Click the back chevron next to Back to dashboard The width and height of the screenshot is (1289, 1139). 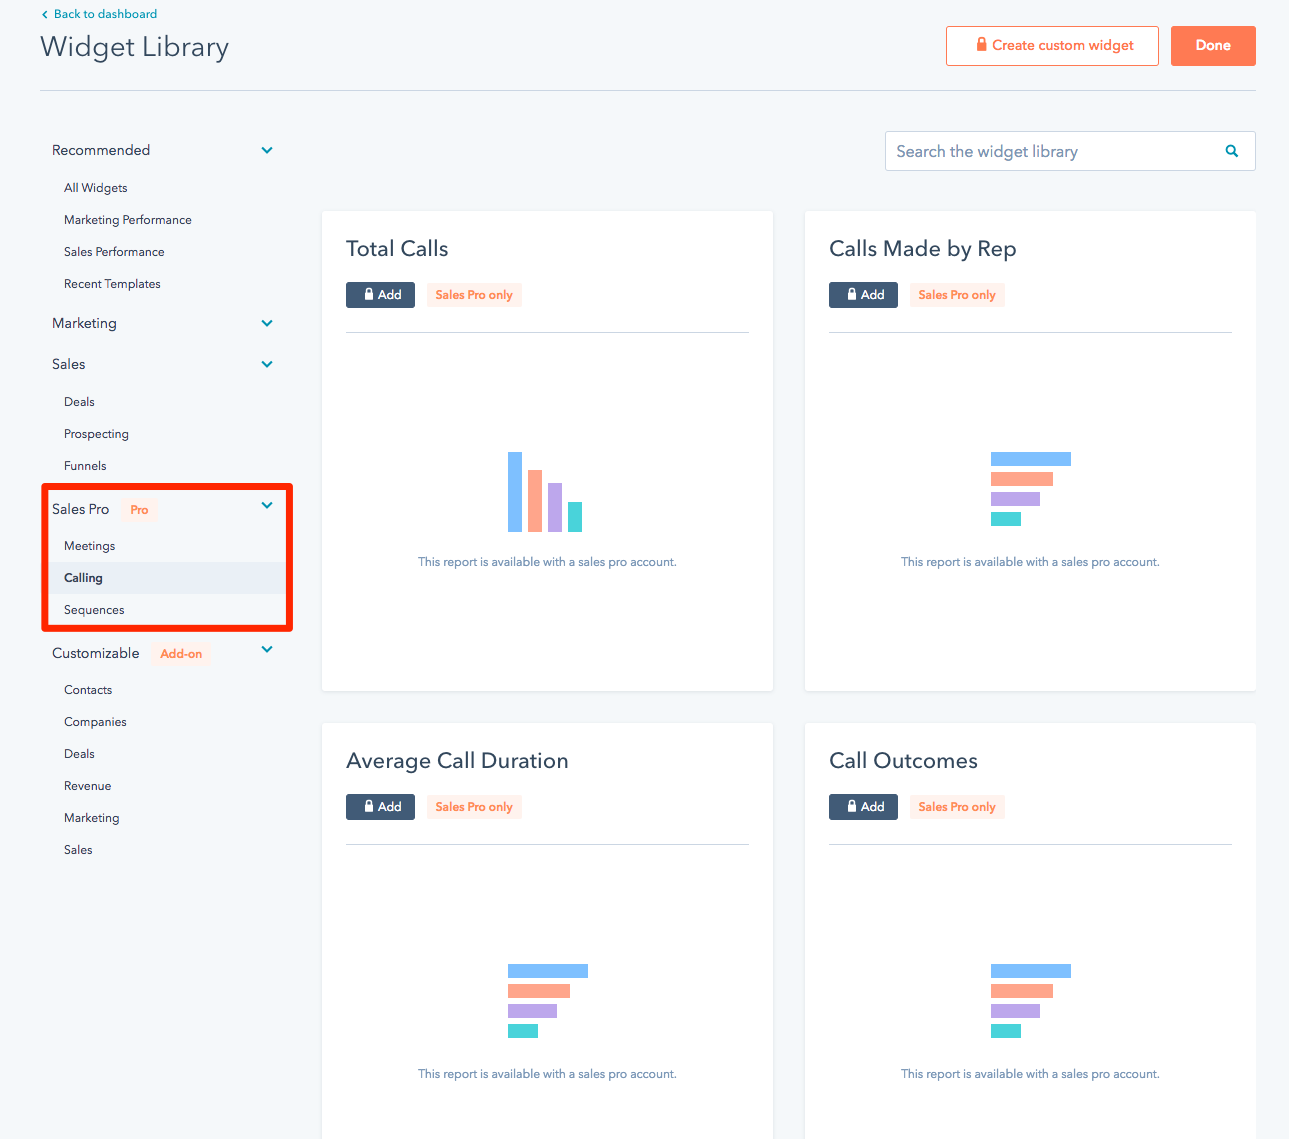(x=44, y=14)
